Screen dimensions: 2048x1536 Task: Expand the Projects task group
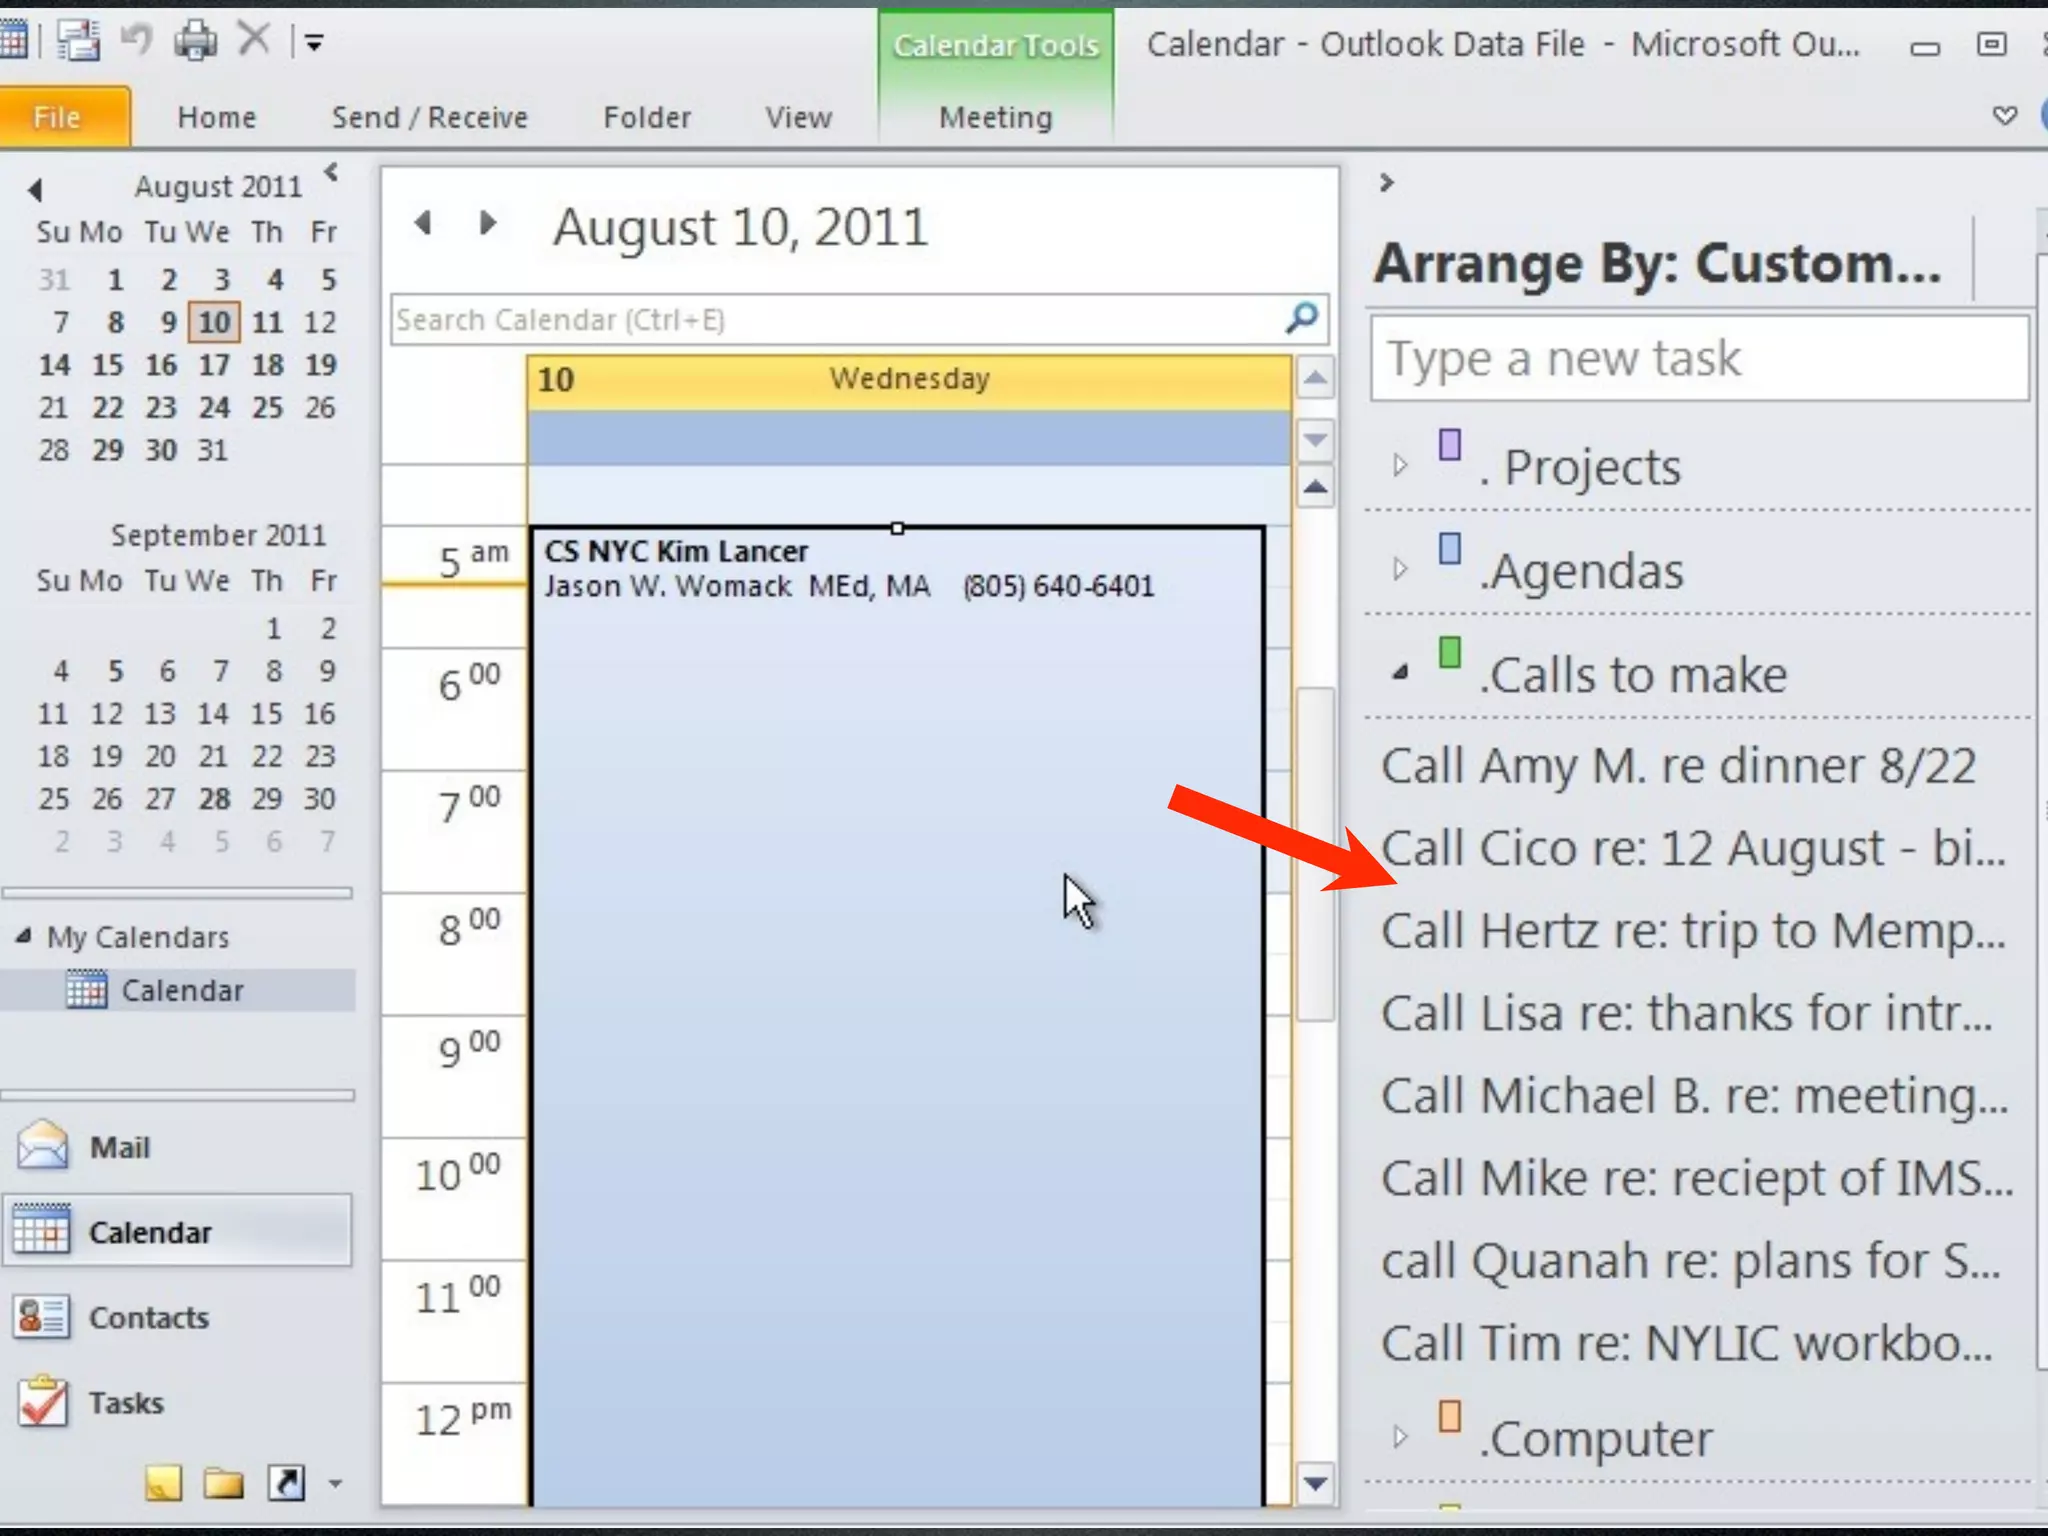pos(1400,465)
